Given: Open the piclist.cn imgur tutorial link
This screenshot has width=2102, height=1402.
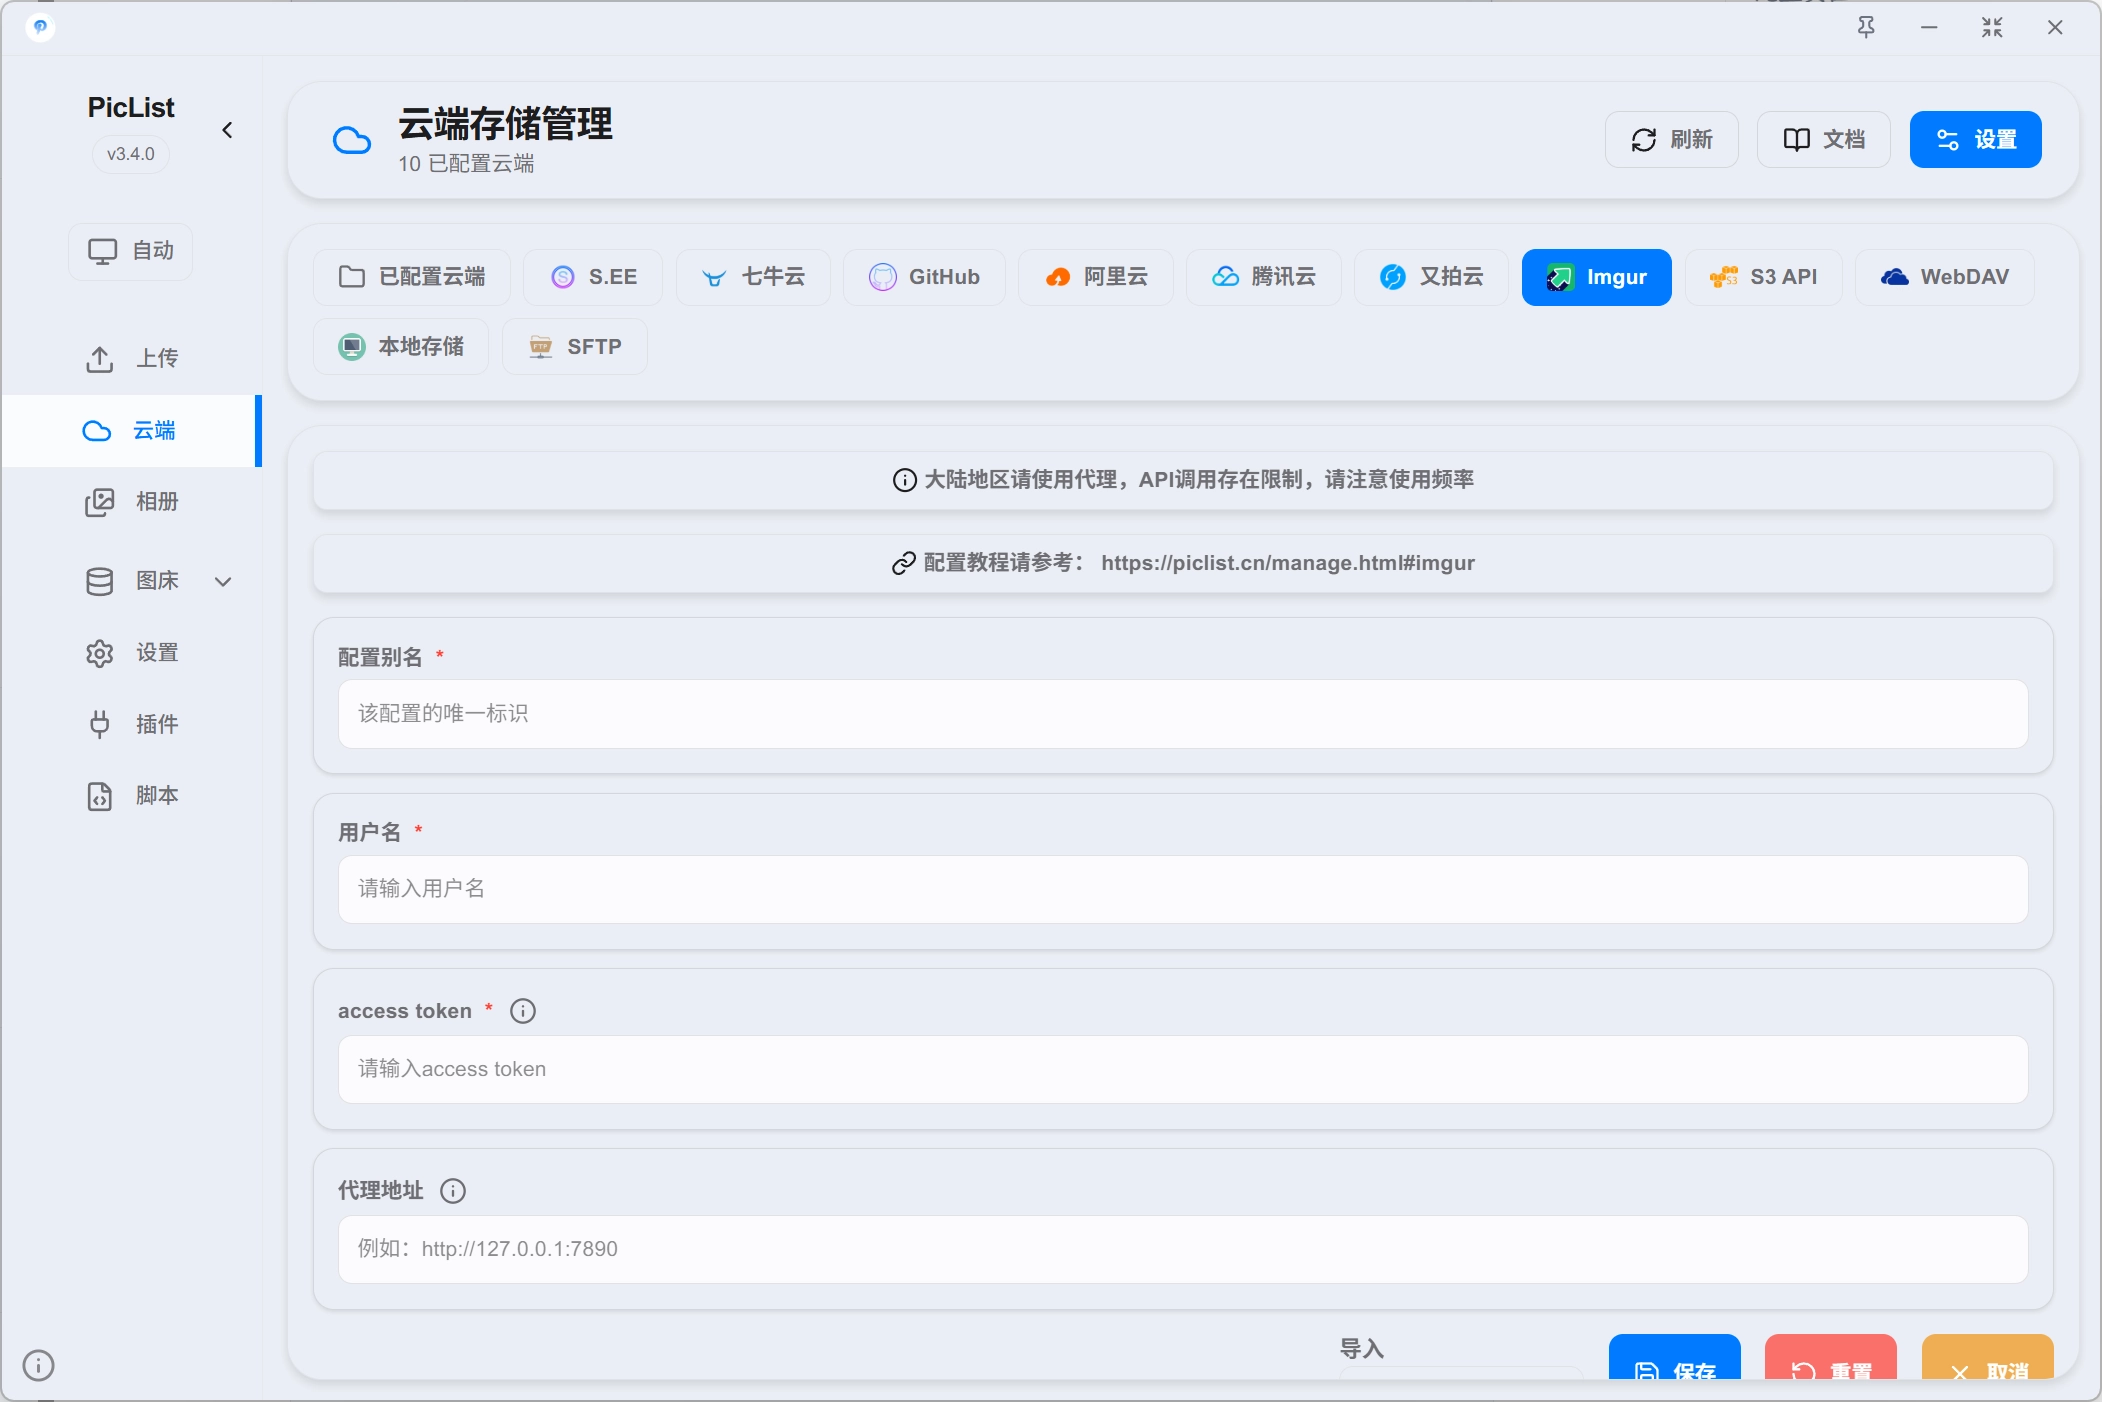Looking at the screenshot, I should [1288, 563].
